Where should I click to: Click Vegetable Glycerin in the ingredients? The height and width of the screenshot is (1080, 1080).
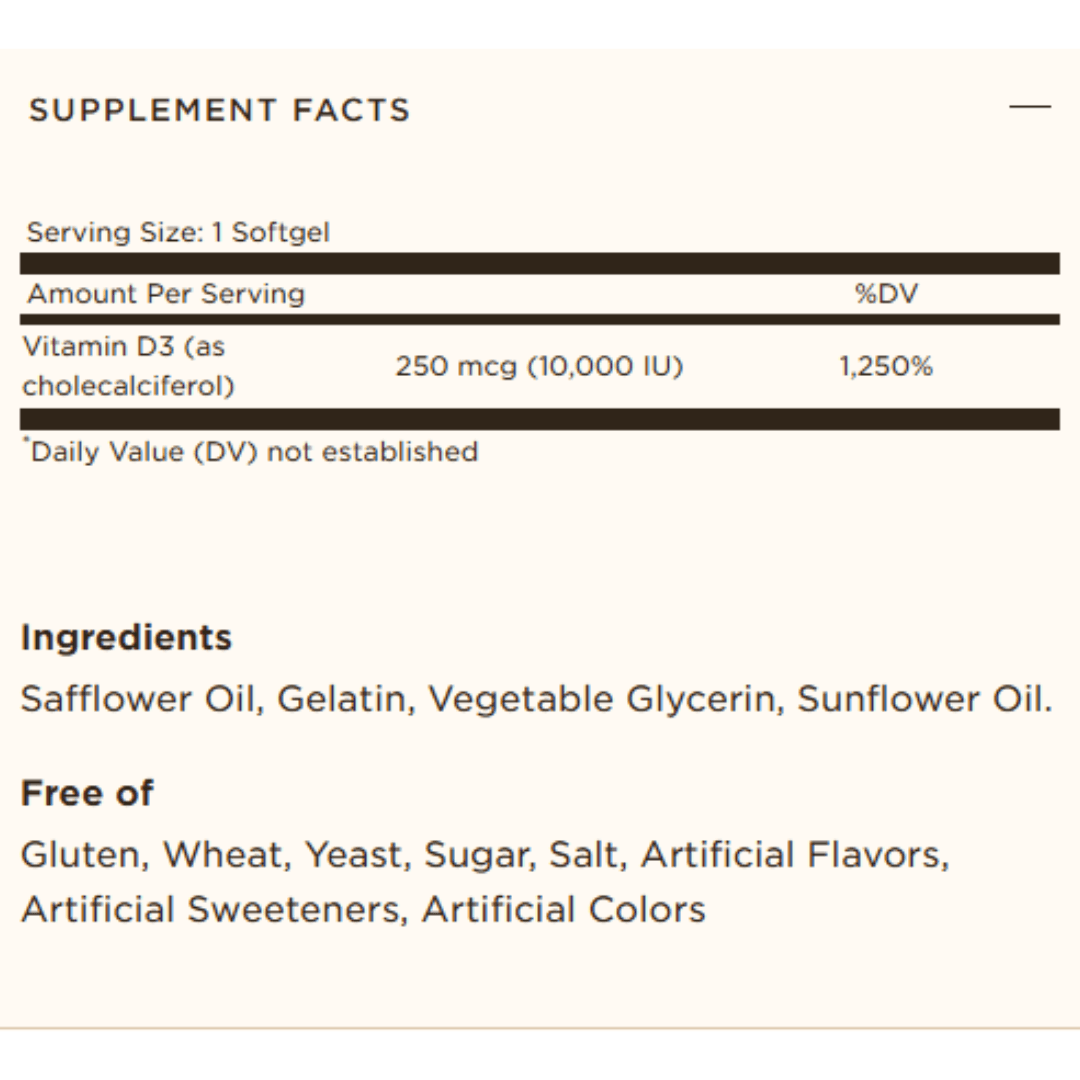pyautogui.click(x=601, y=700)
